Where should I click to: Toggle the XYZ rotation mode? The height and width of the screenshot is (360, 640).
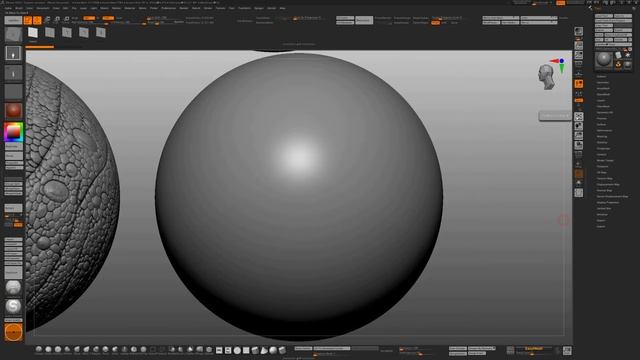[578, 100]
